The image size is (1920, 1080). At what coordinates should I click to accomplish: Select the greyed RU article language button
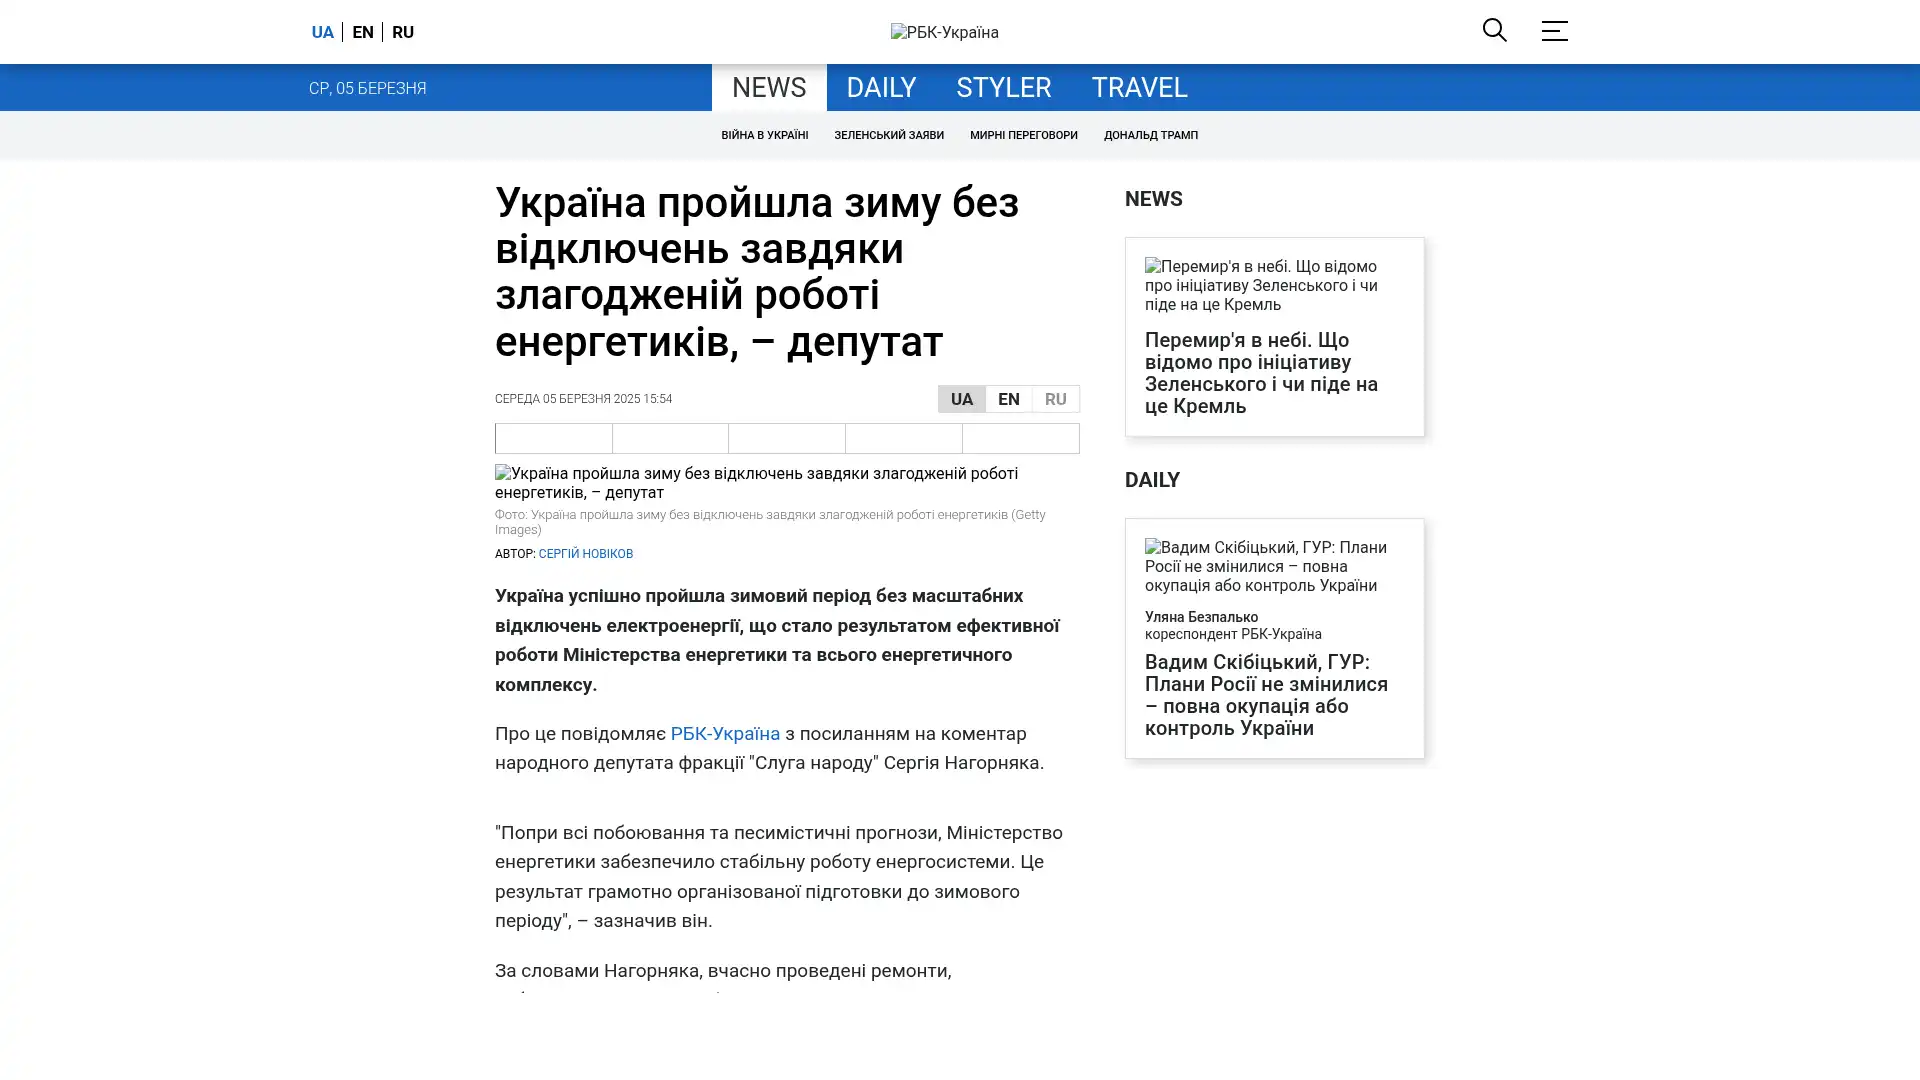(1055, 399)
